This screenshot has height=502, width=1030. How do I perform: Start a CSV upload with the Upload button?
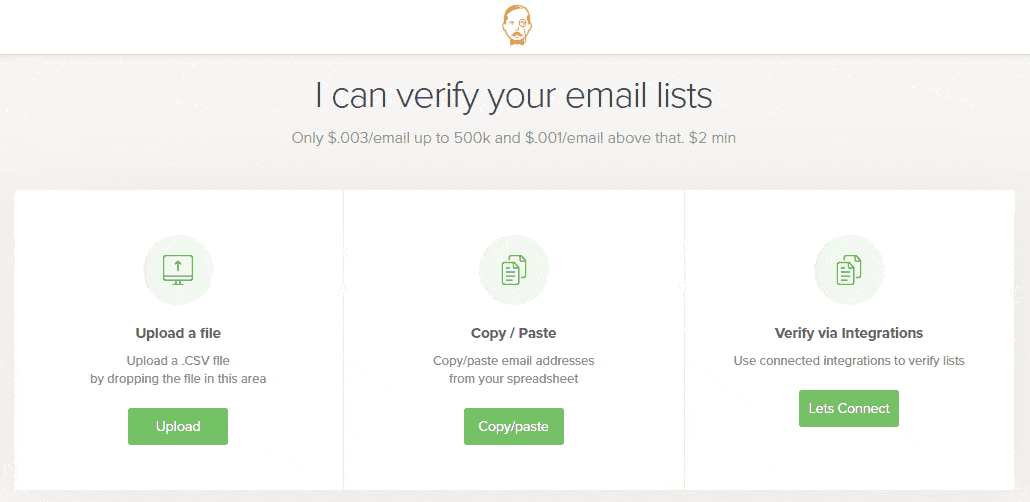pyautogui.click(x=178, y=426)
